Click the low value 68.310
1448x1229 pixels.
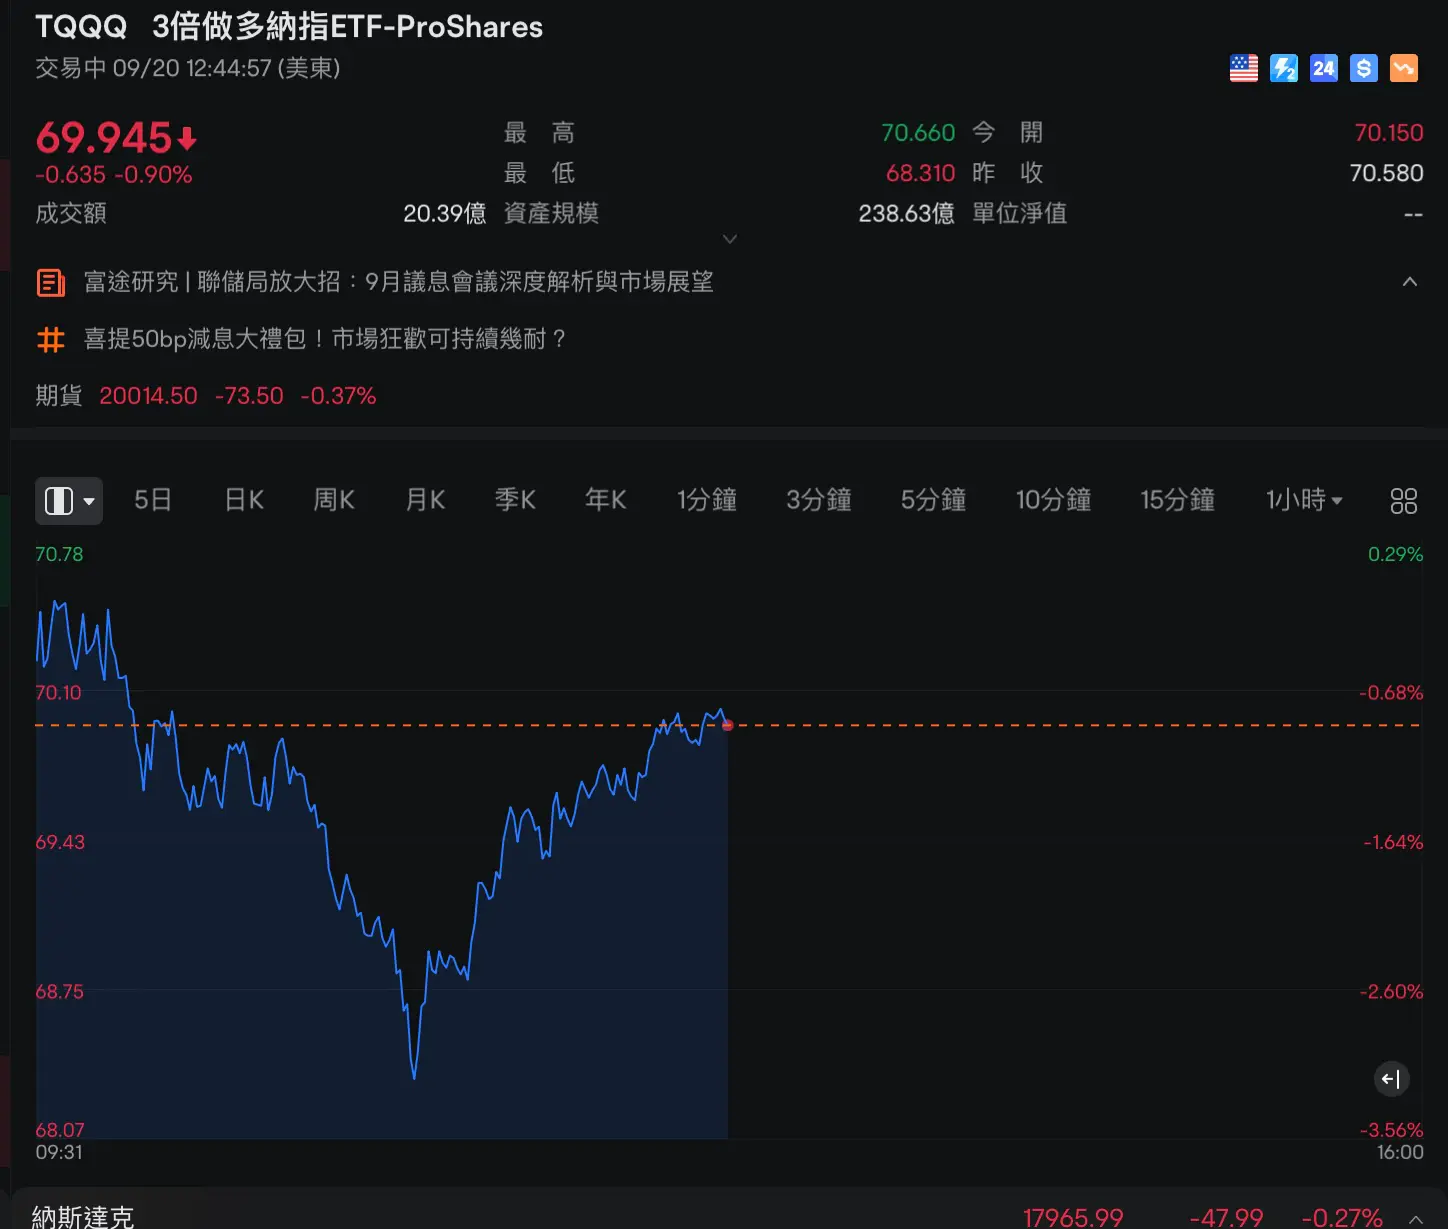point(920,173)
